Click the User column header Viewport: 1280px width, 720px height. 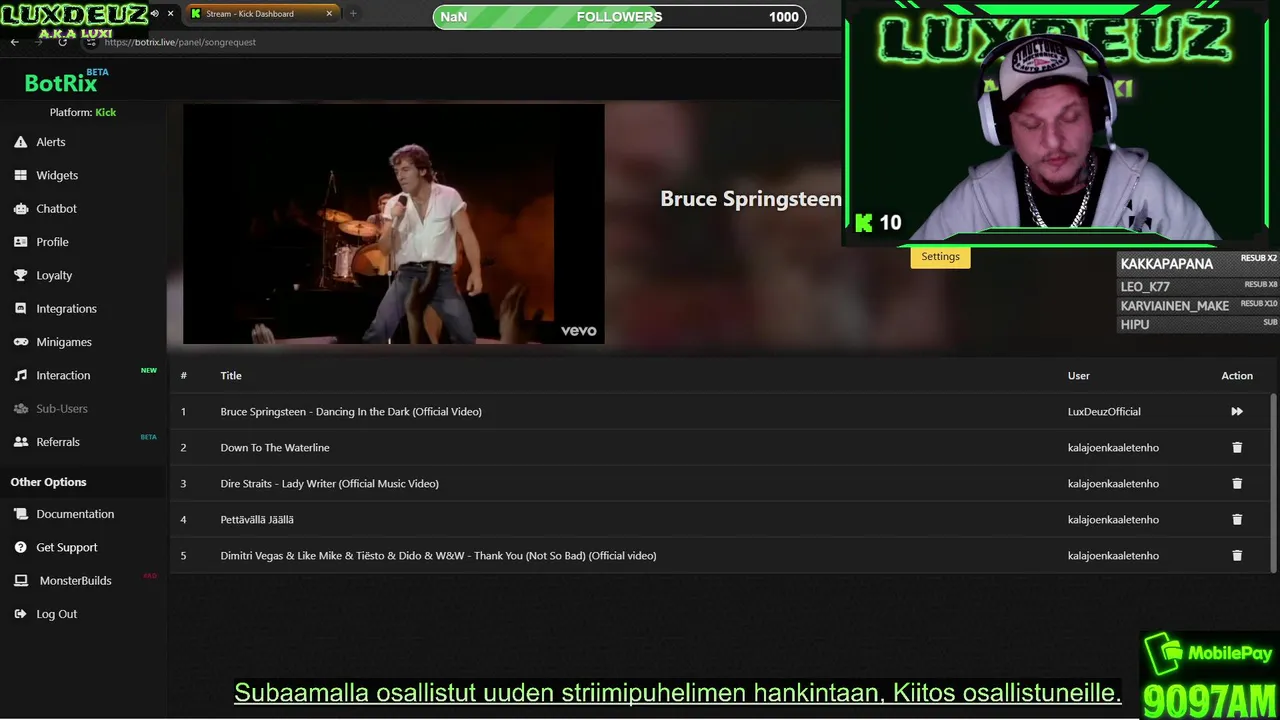pyautogui.click(x=1079, y=375)
